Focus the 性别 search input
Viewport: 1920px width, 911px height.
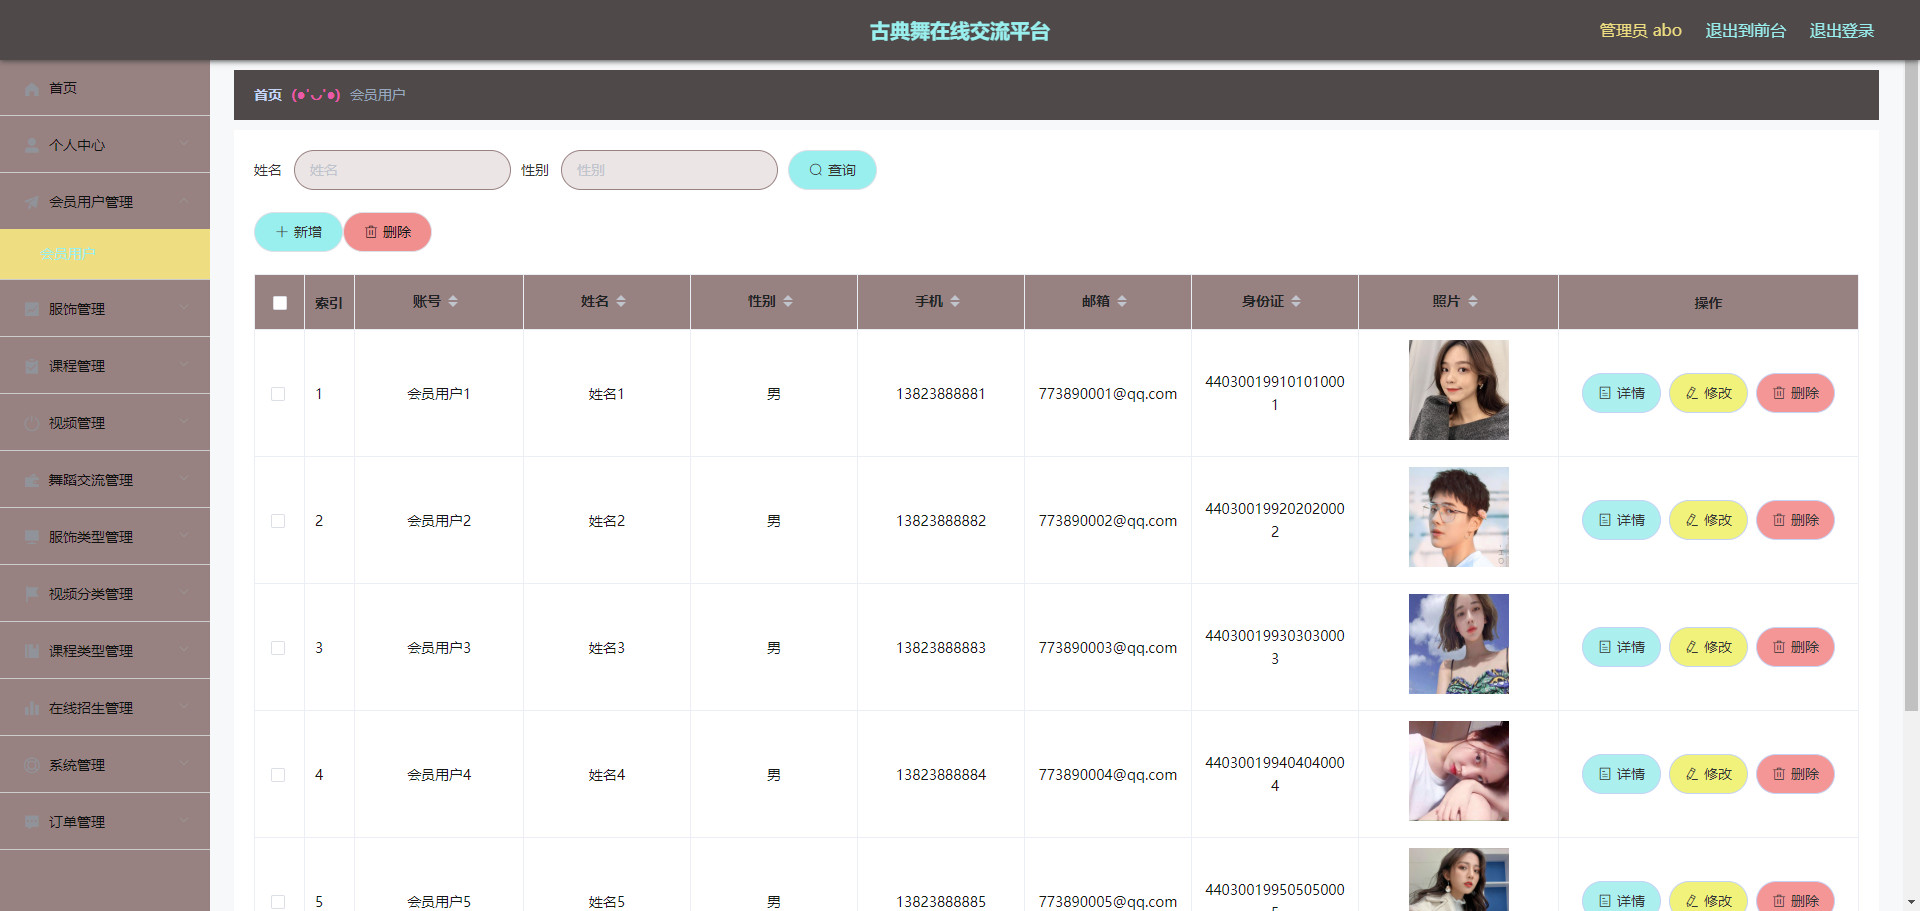coord(669,170)
